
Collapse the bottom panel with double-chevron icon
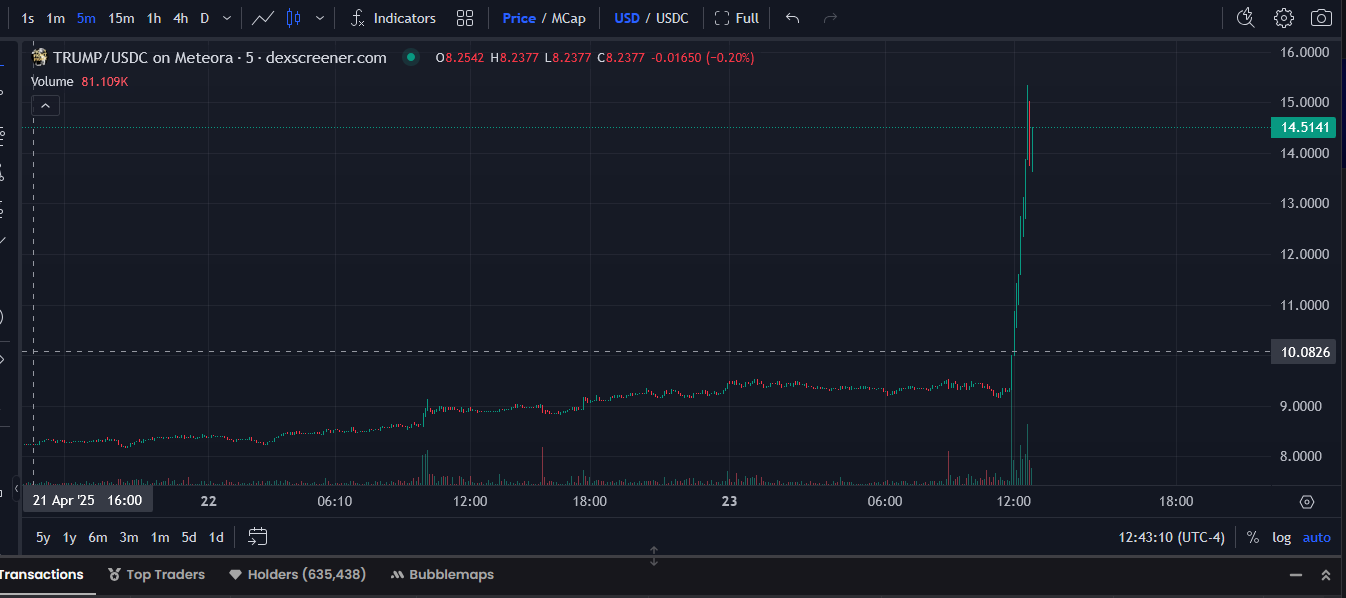click(1326, 575)
